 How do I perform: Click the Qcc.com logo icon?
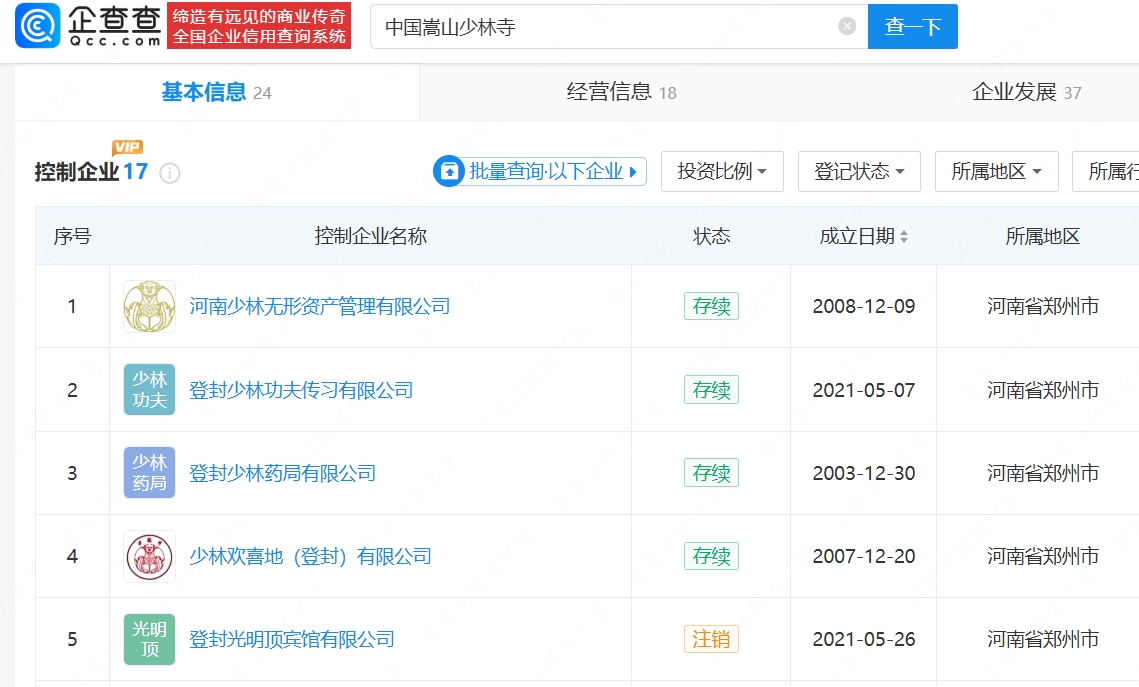pyautogui.click(x=37, y=26)
